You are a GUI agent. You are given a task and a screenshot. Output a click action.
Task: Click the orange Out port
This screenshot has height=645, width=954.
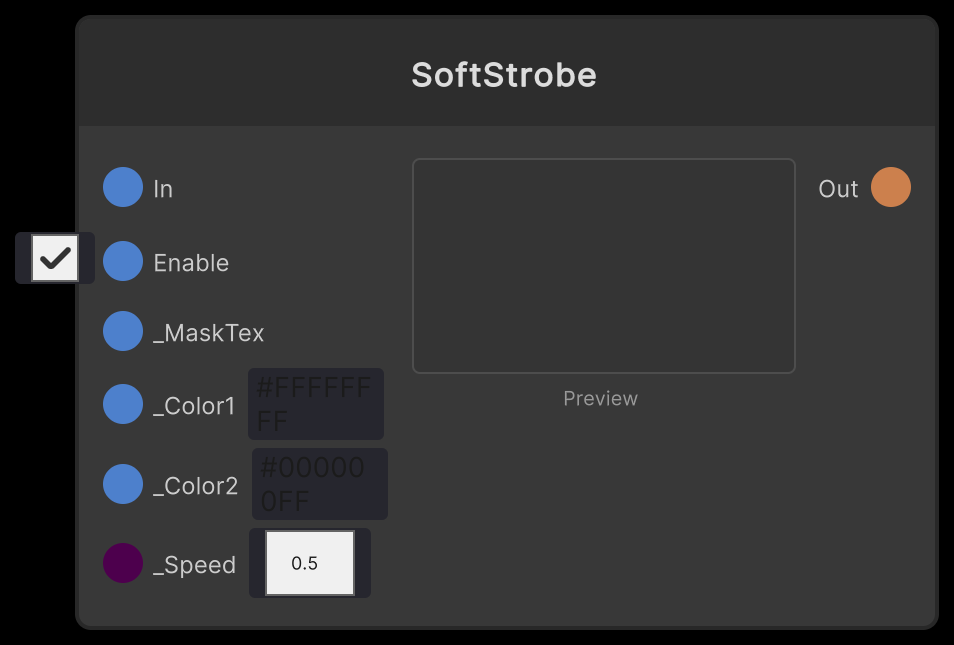pos(893,187)
